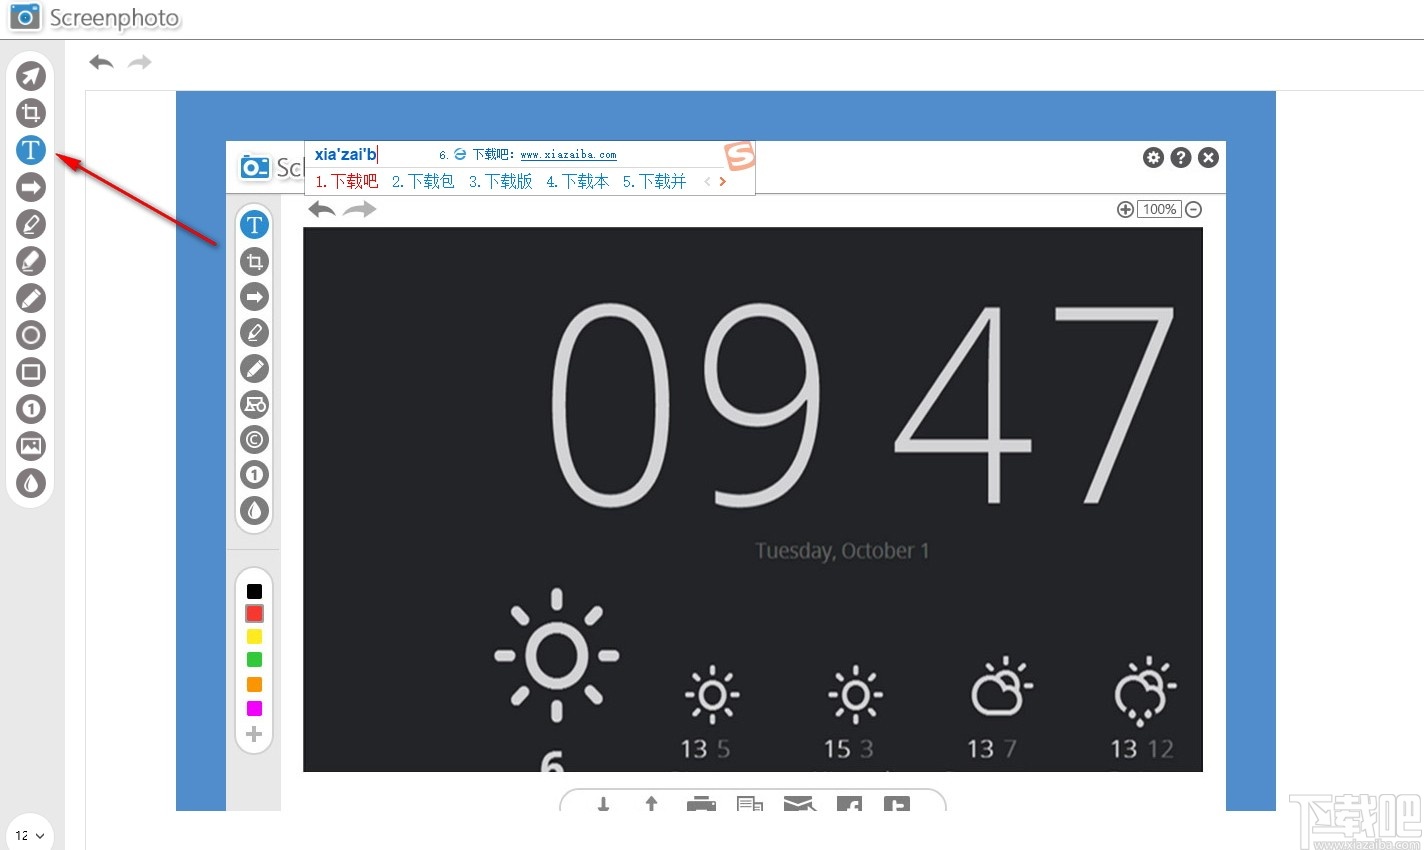Viewport: 1424px width, 850px height.
Task: Show previous page of IME candidates
Action: [707, 181]
